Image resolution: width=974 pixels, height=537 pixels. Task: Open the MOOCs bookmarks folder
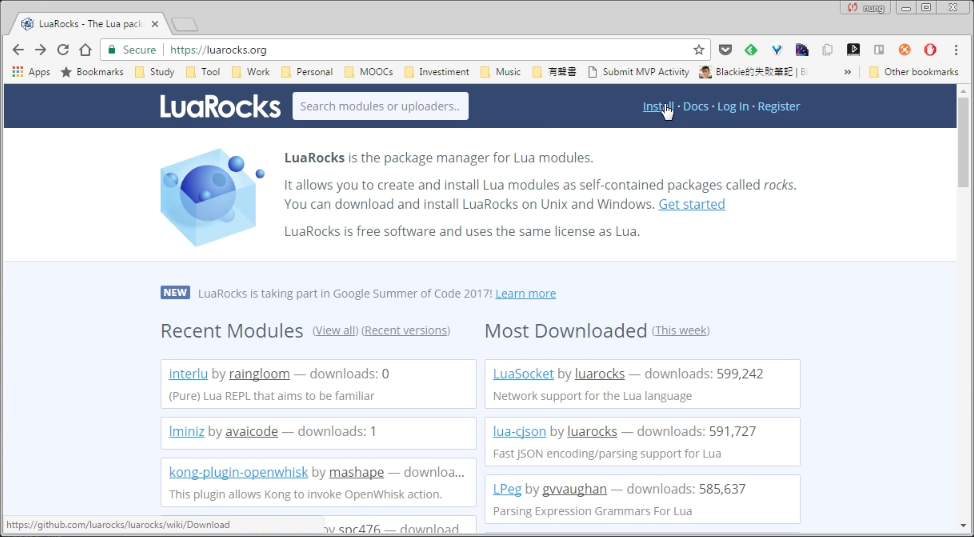coord(368,71)
